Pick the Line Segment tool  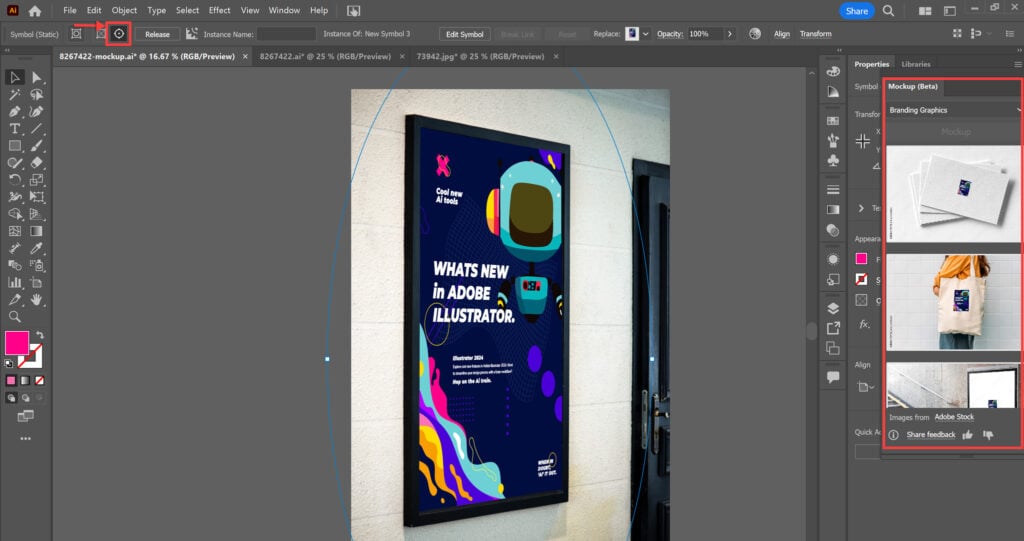pos(37,129)
